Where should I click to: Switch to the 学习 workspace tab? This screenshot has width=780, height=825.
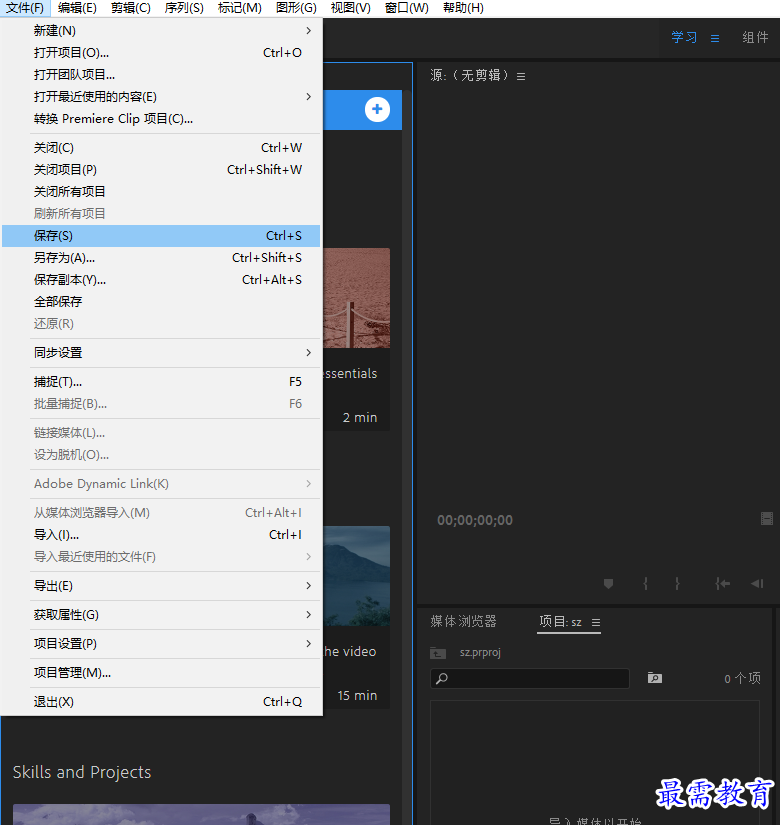click(684, 38)
